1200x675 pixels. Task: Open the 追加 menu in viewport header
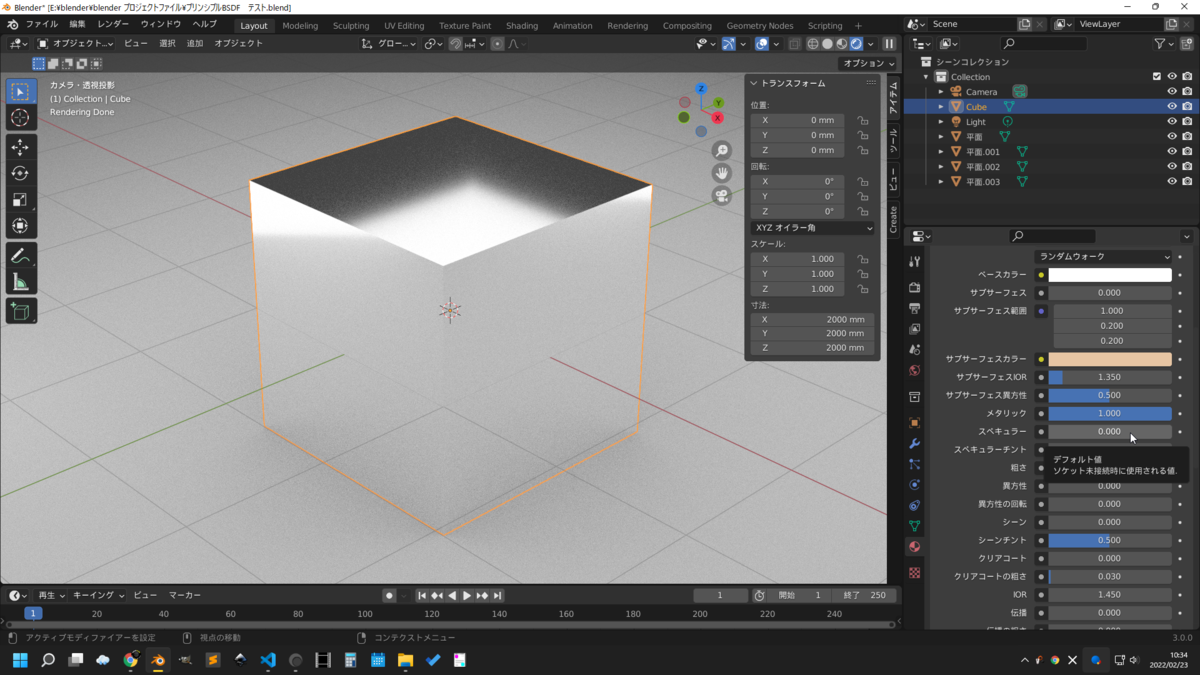click(x=195, y=44)
